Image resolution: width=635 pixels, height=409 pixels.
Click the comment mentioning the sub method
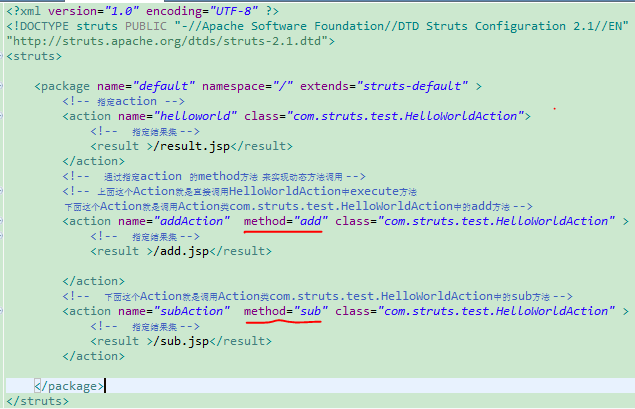318,296
